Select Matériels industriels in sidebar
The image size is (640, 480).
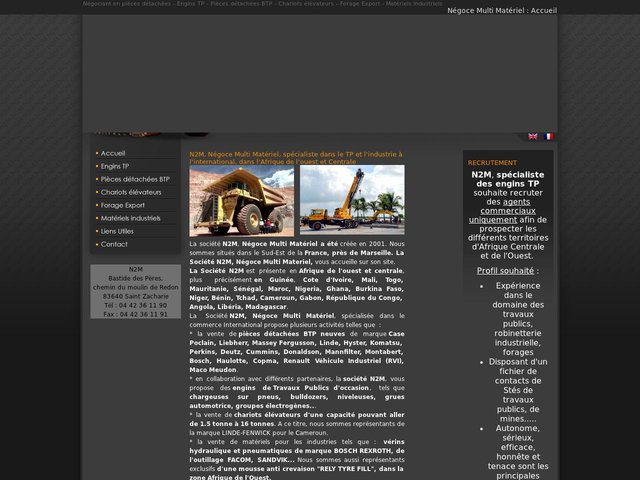pyautogui.click(x=131, y=219)
